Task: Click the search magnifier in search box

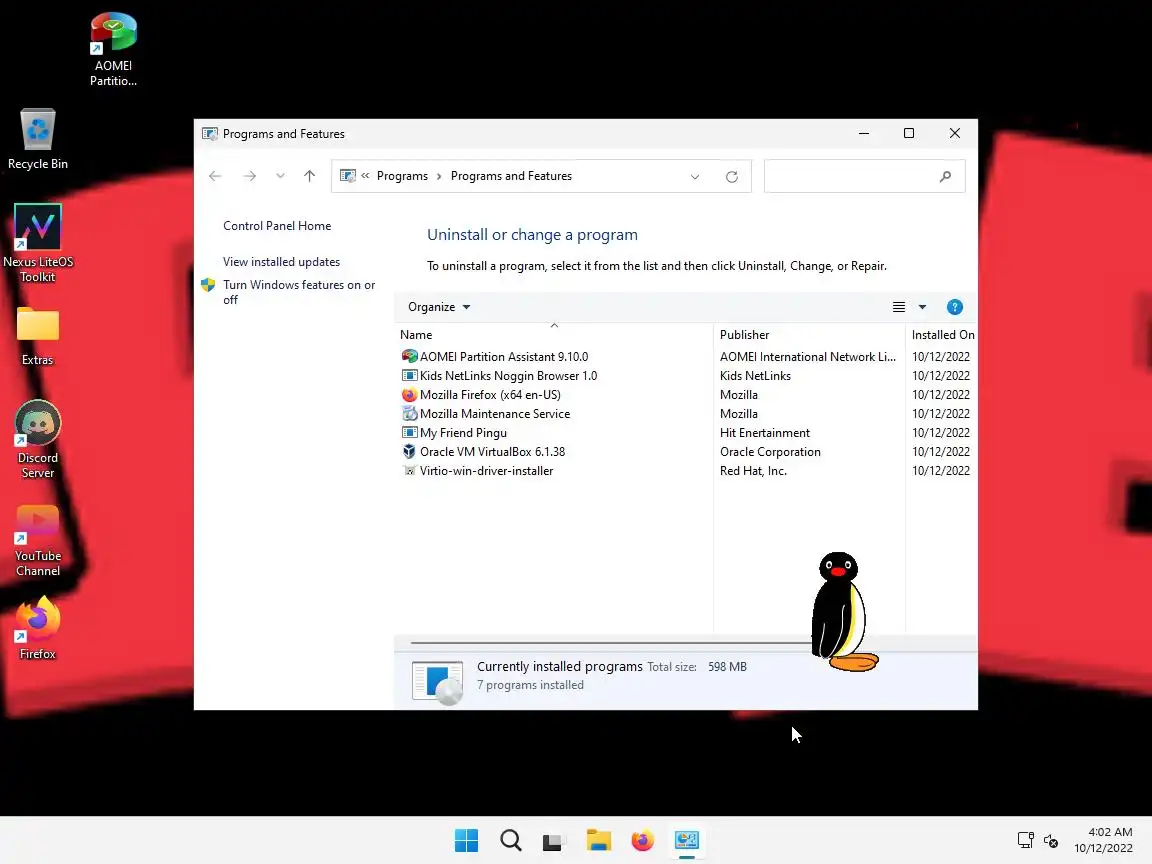Action: [946, 176]
